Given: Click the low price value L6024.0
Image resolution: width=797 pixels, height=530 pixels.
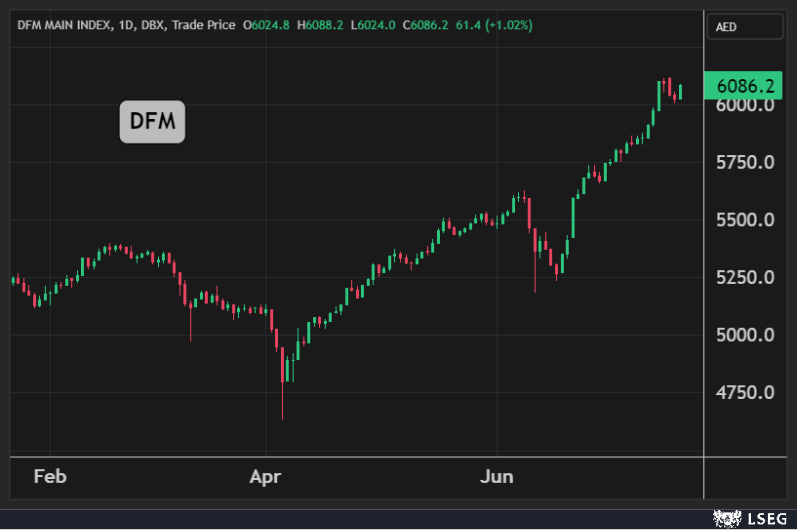Looking at the screenshot, I should (375, 24).
